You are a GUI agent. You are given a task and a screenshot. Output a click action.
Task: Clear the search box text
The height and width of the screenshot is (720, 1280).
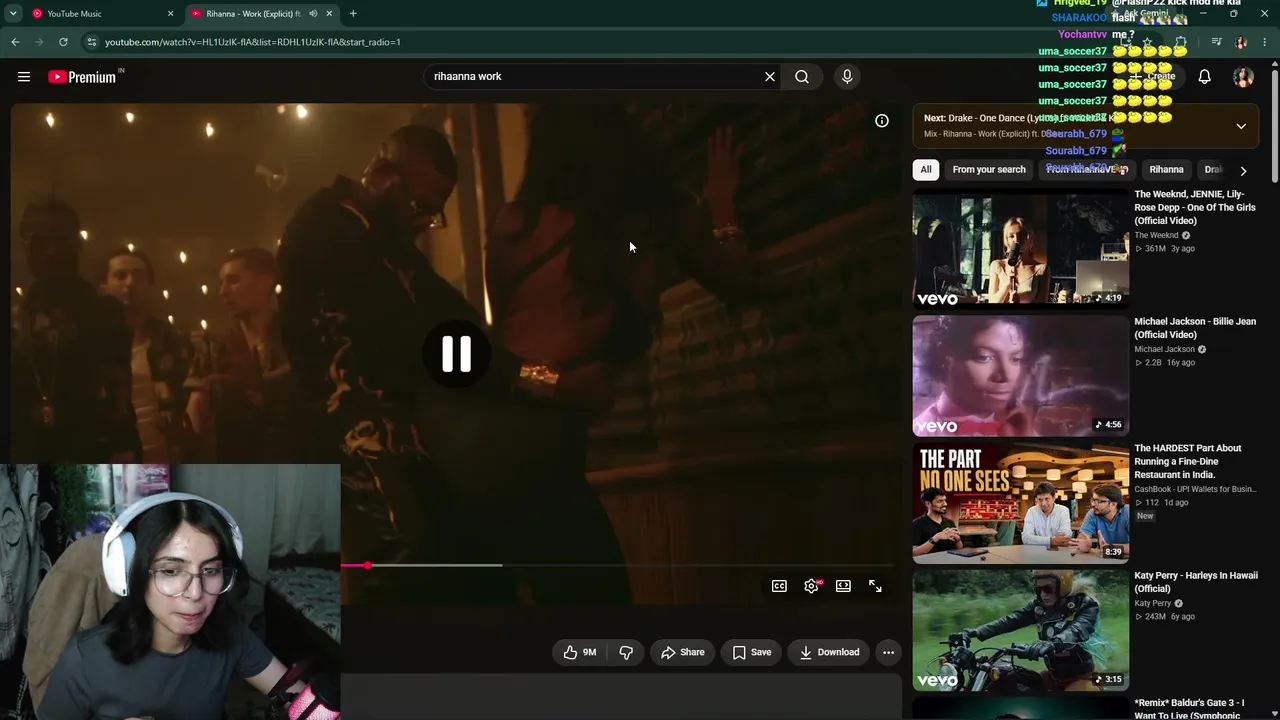770,77
